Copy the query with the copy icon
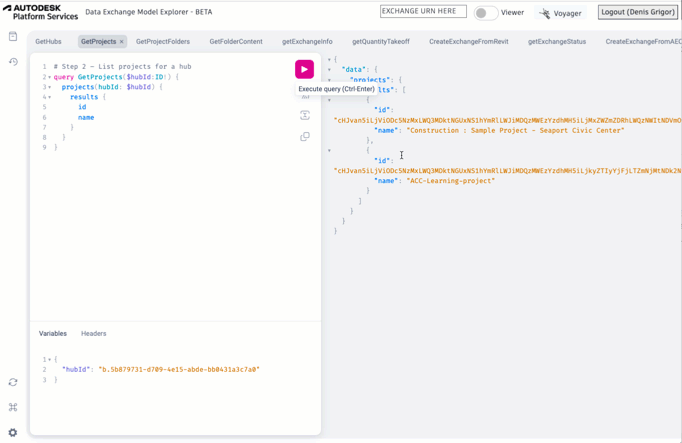 coord(305,137)
